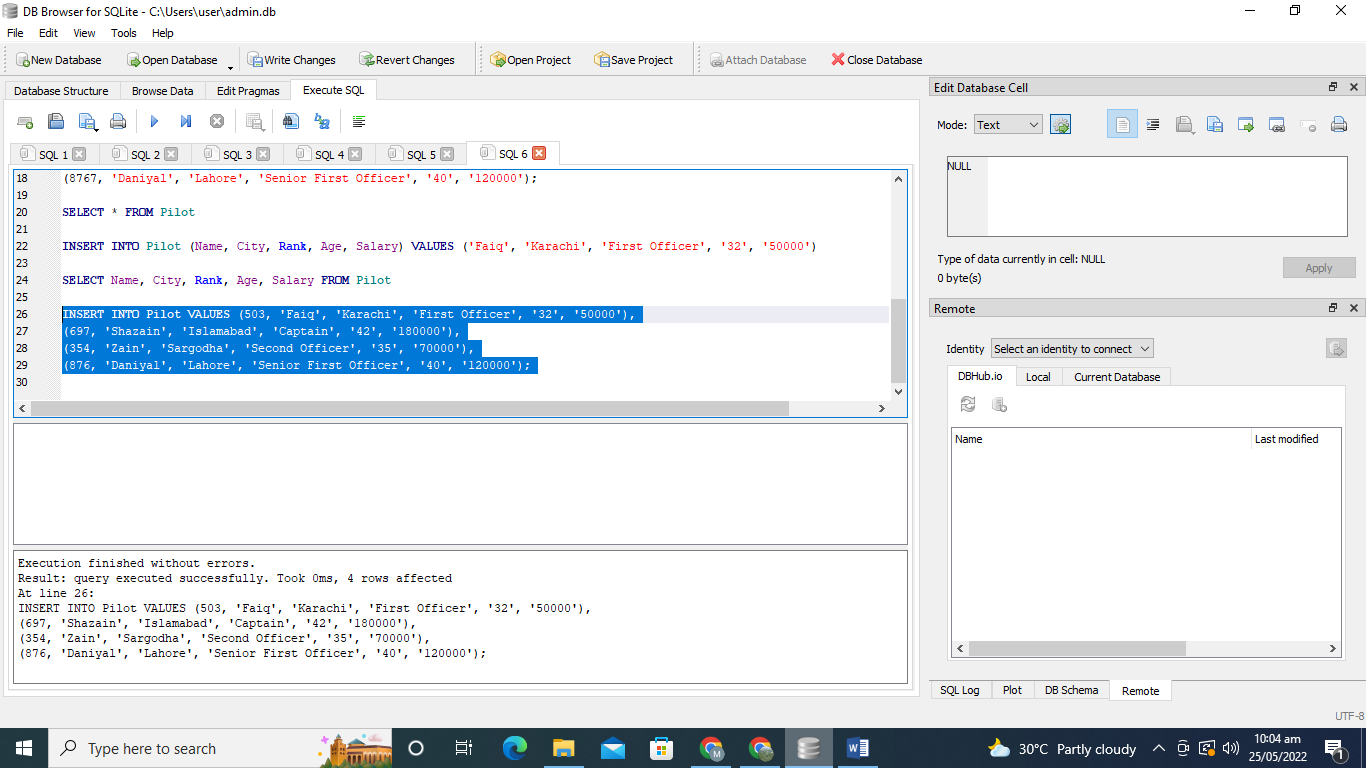Open an SQL file from the editor toolbar
Viewport: 1366px width, 768px height.
(x=56, y=121)
